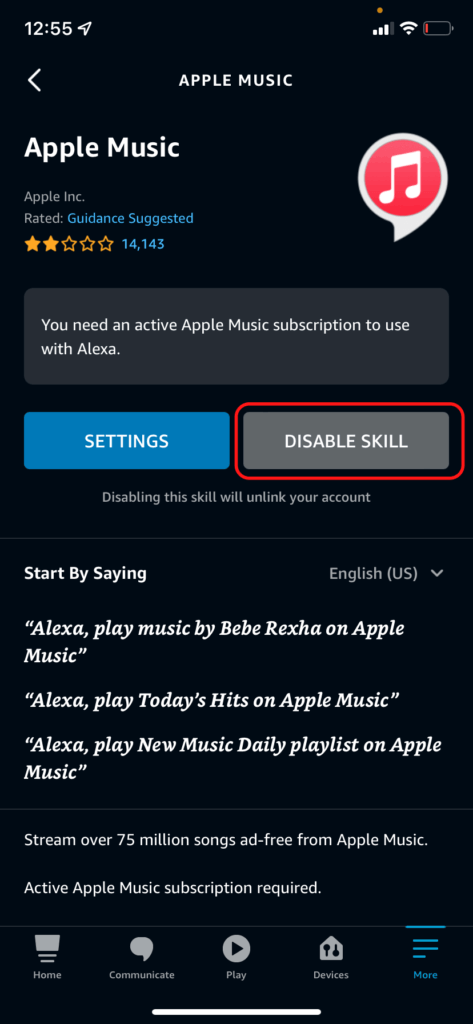Tap the battery indicator in status bar

pos(438,28)
